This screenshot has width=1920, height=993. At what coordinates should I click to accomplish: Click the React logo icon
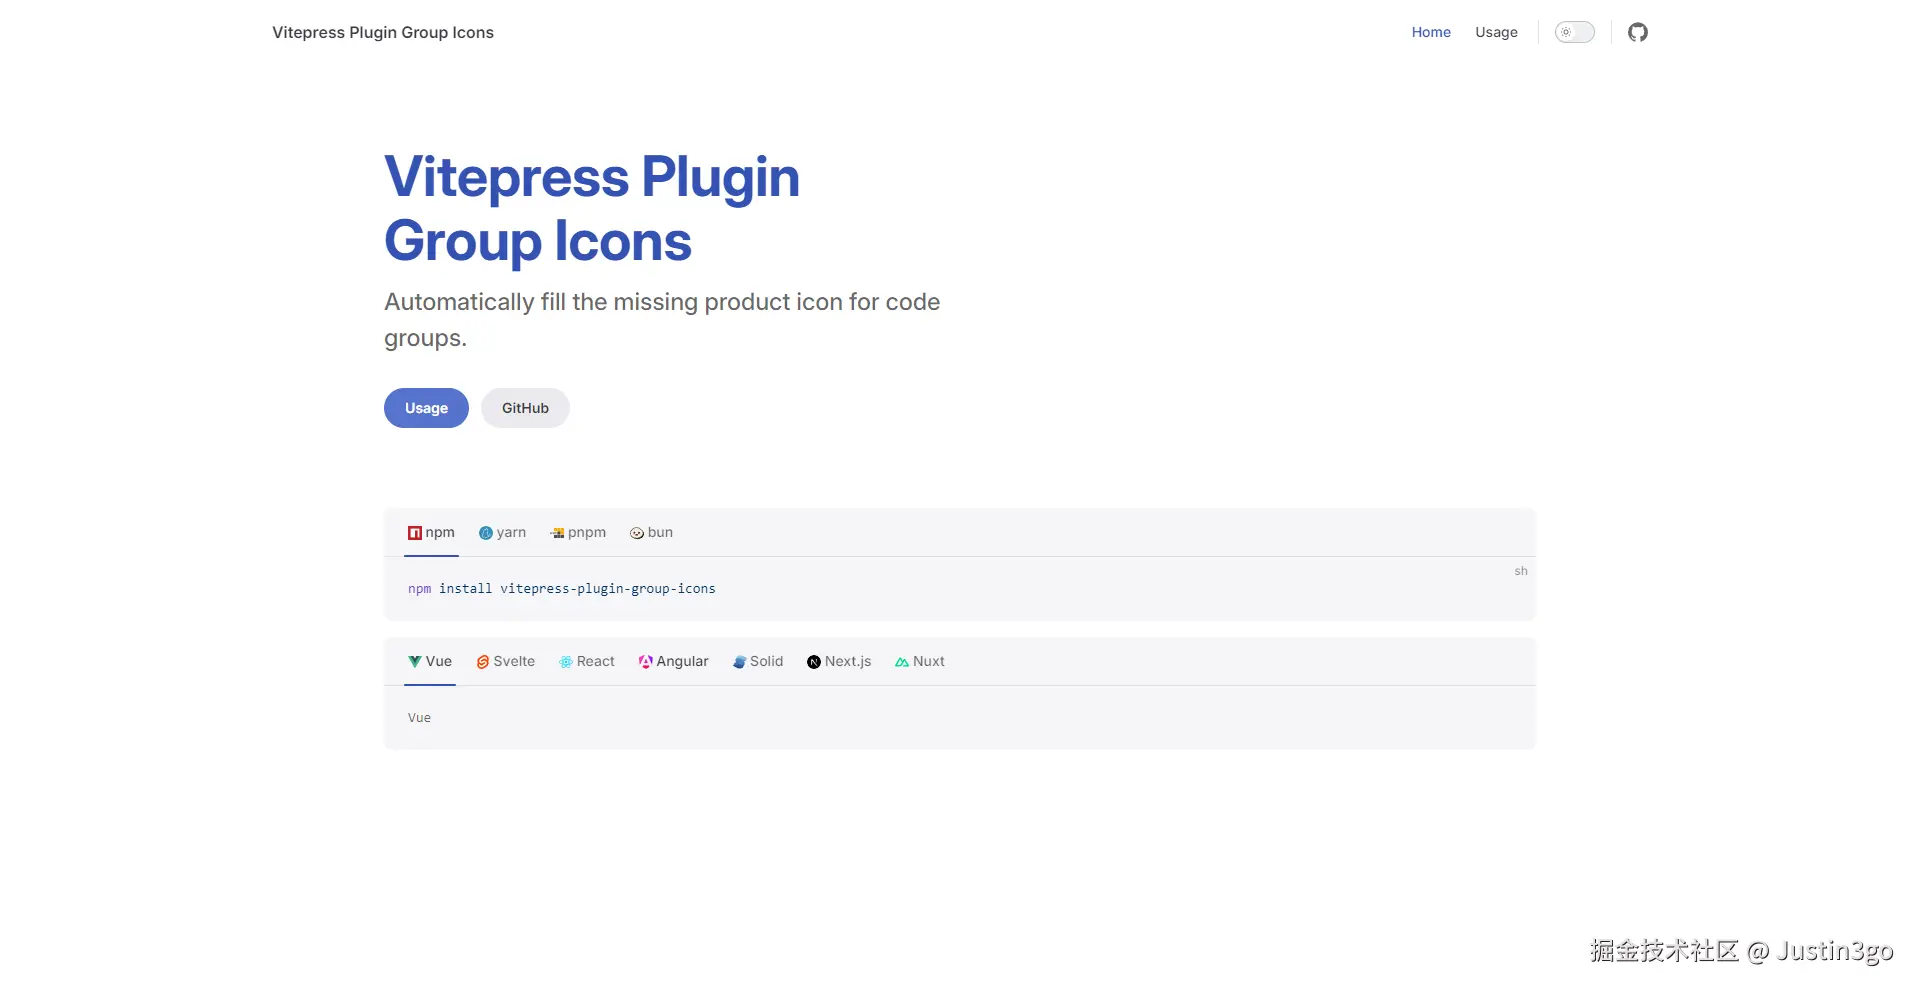pos(566,662)
